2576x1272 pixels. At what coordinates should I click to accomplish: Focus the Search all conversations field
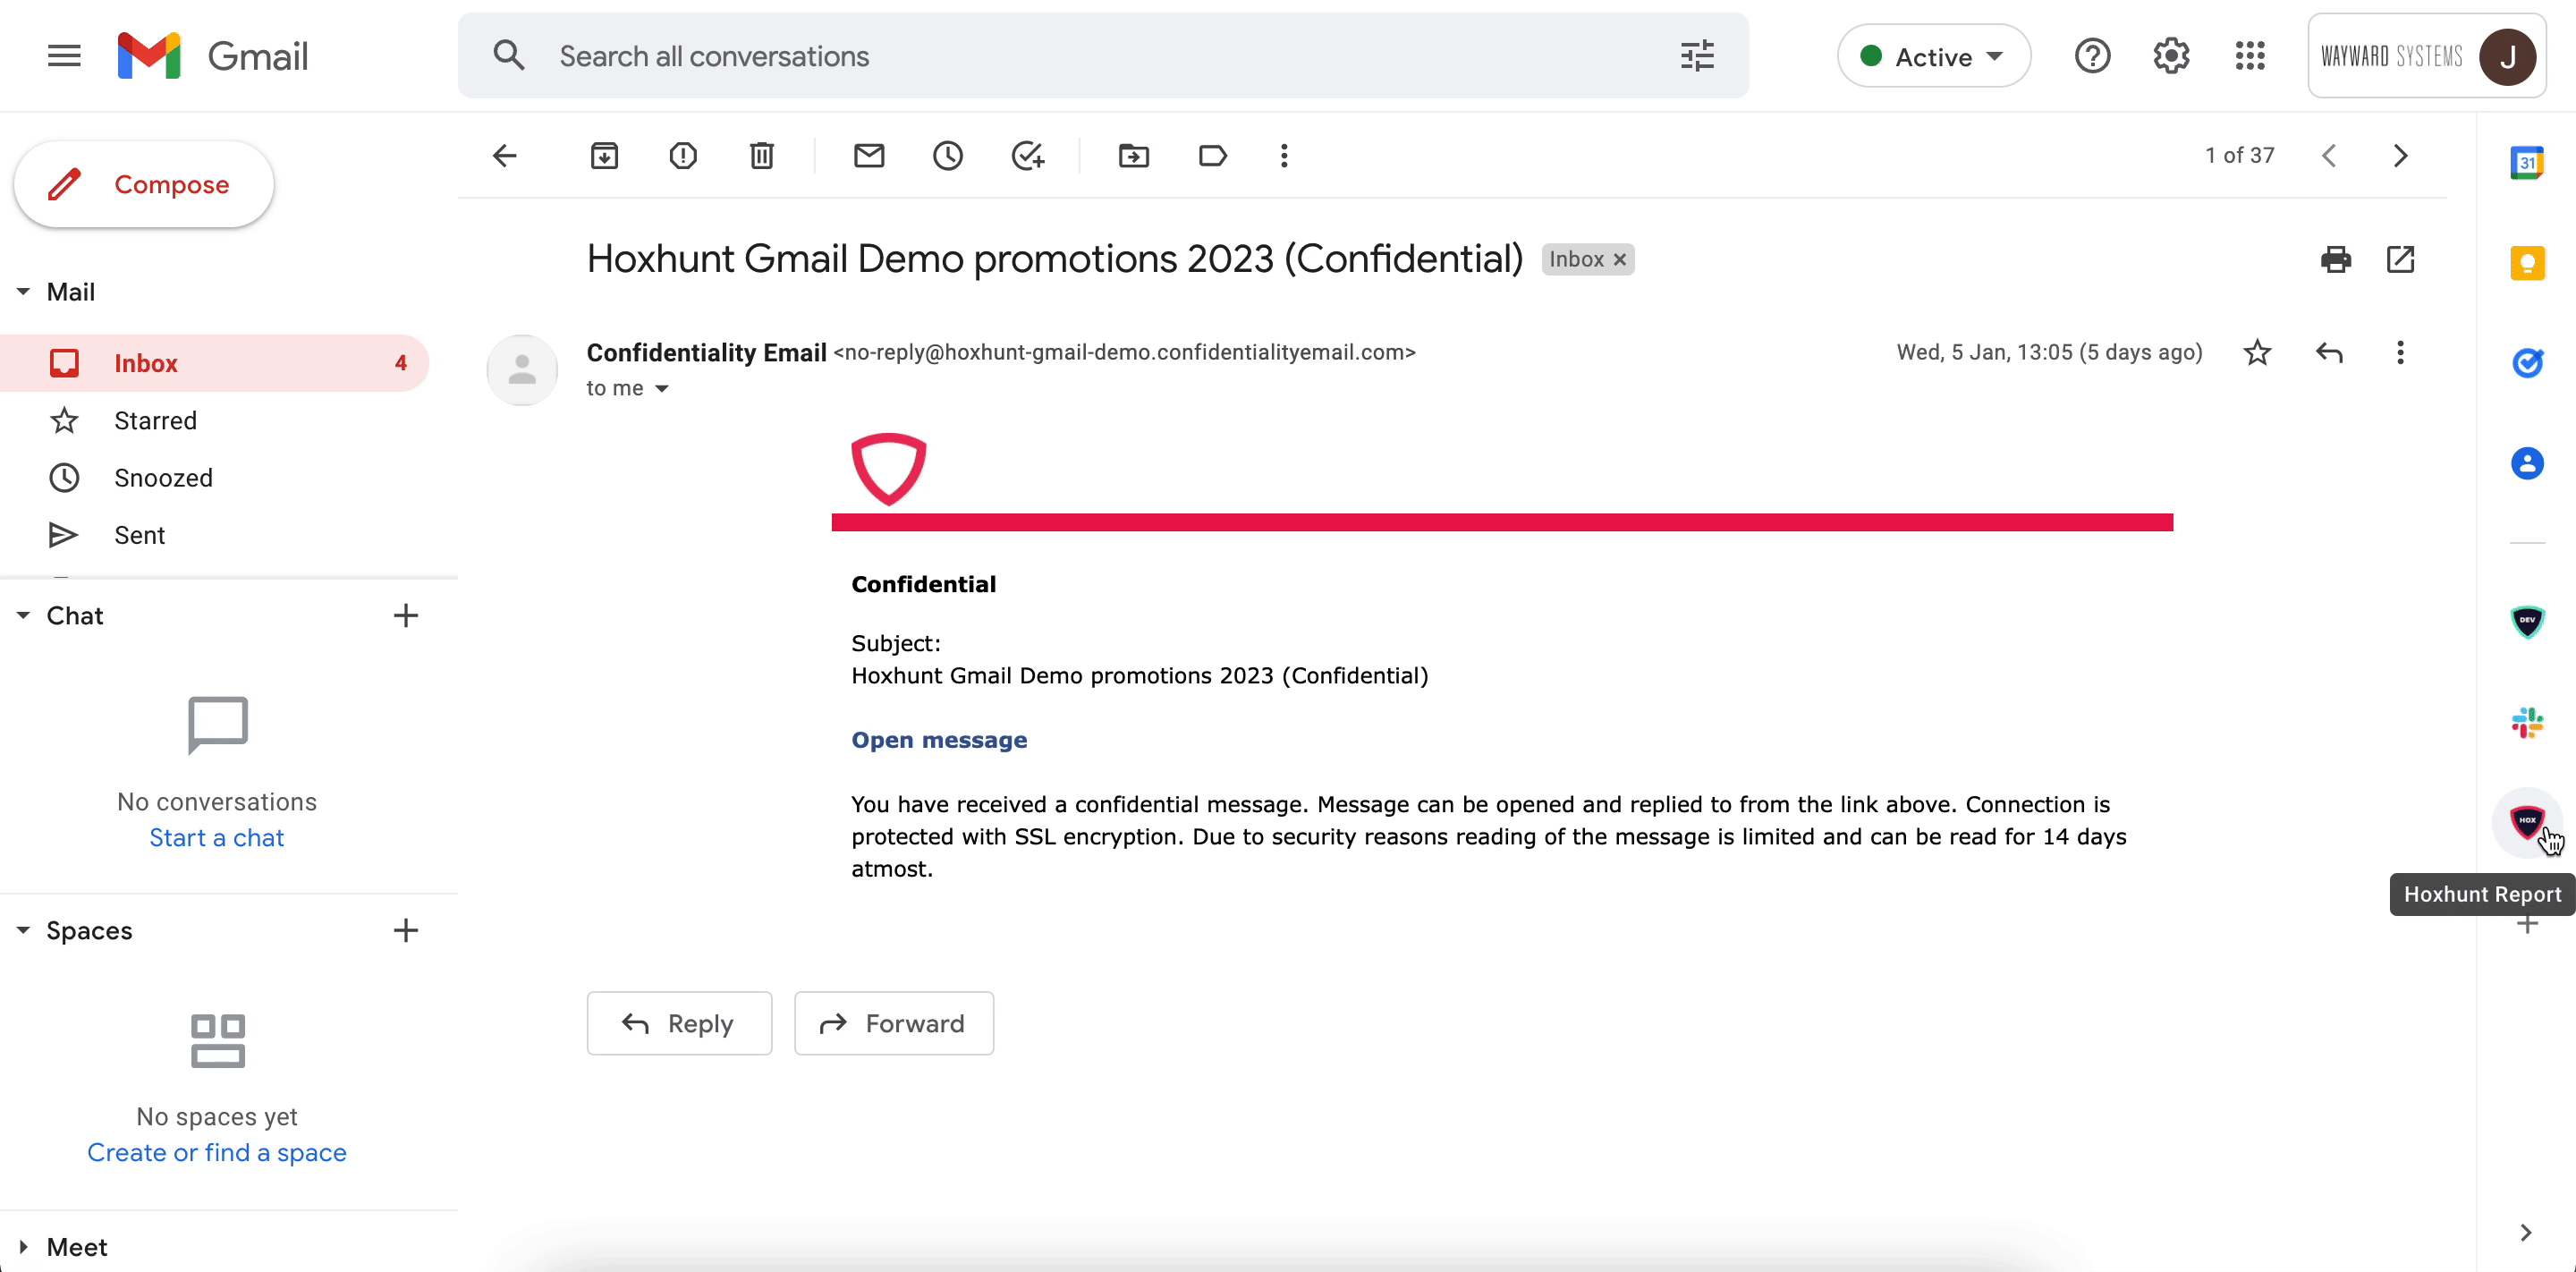[x=1103, y=56]
